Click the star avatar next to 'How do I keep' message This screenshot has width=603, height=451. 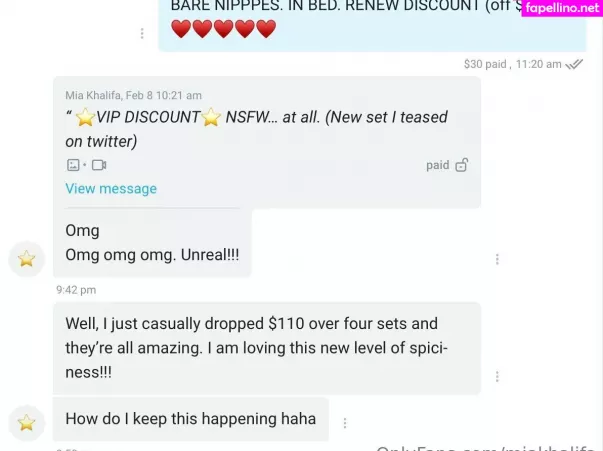27,423
